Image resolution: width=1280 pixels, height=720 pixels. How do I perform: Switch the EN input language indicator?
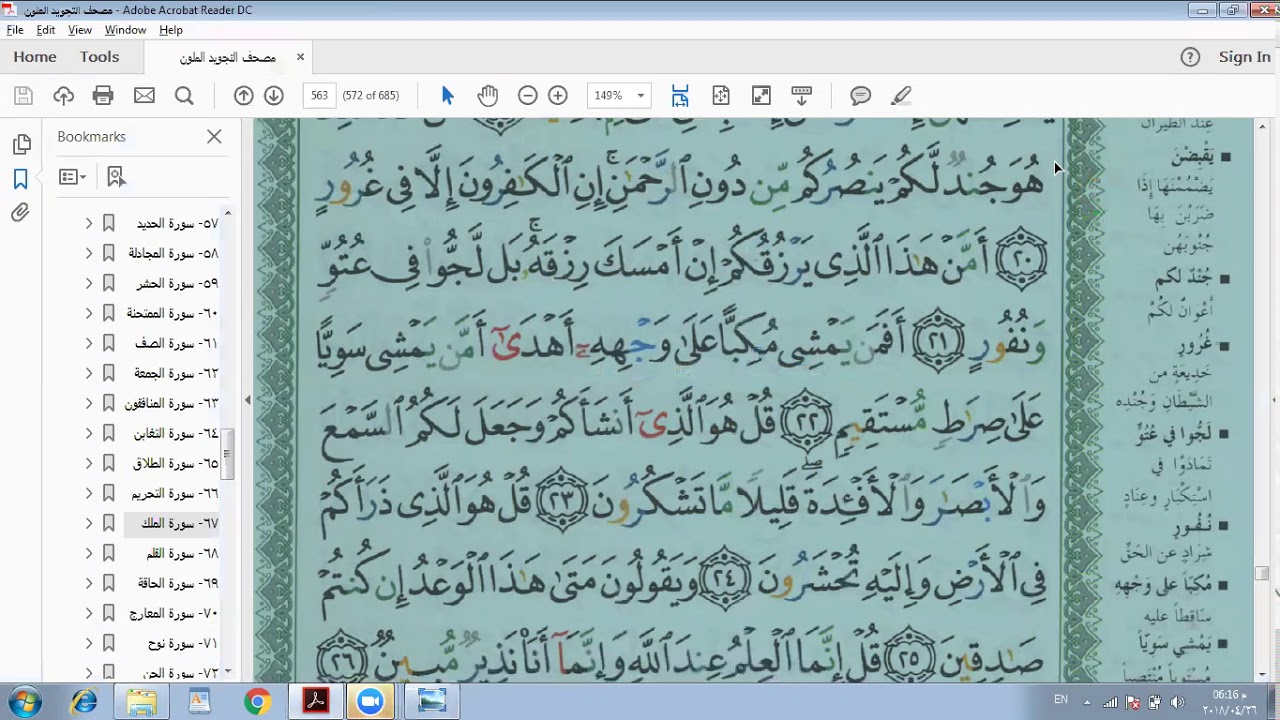[1061, 700]
